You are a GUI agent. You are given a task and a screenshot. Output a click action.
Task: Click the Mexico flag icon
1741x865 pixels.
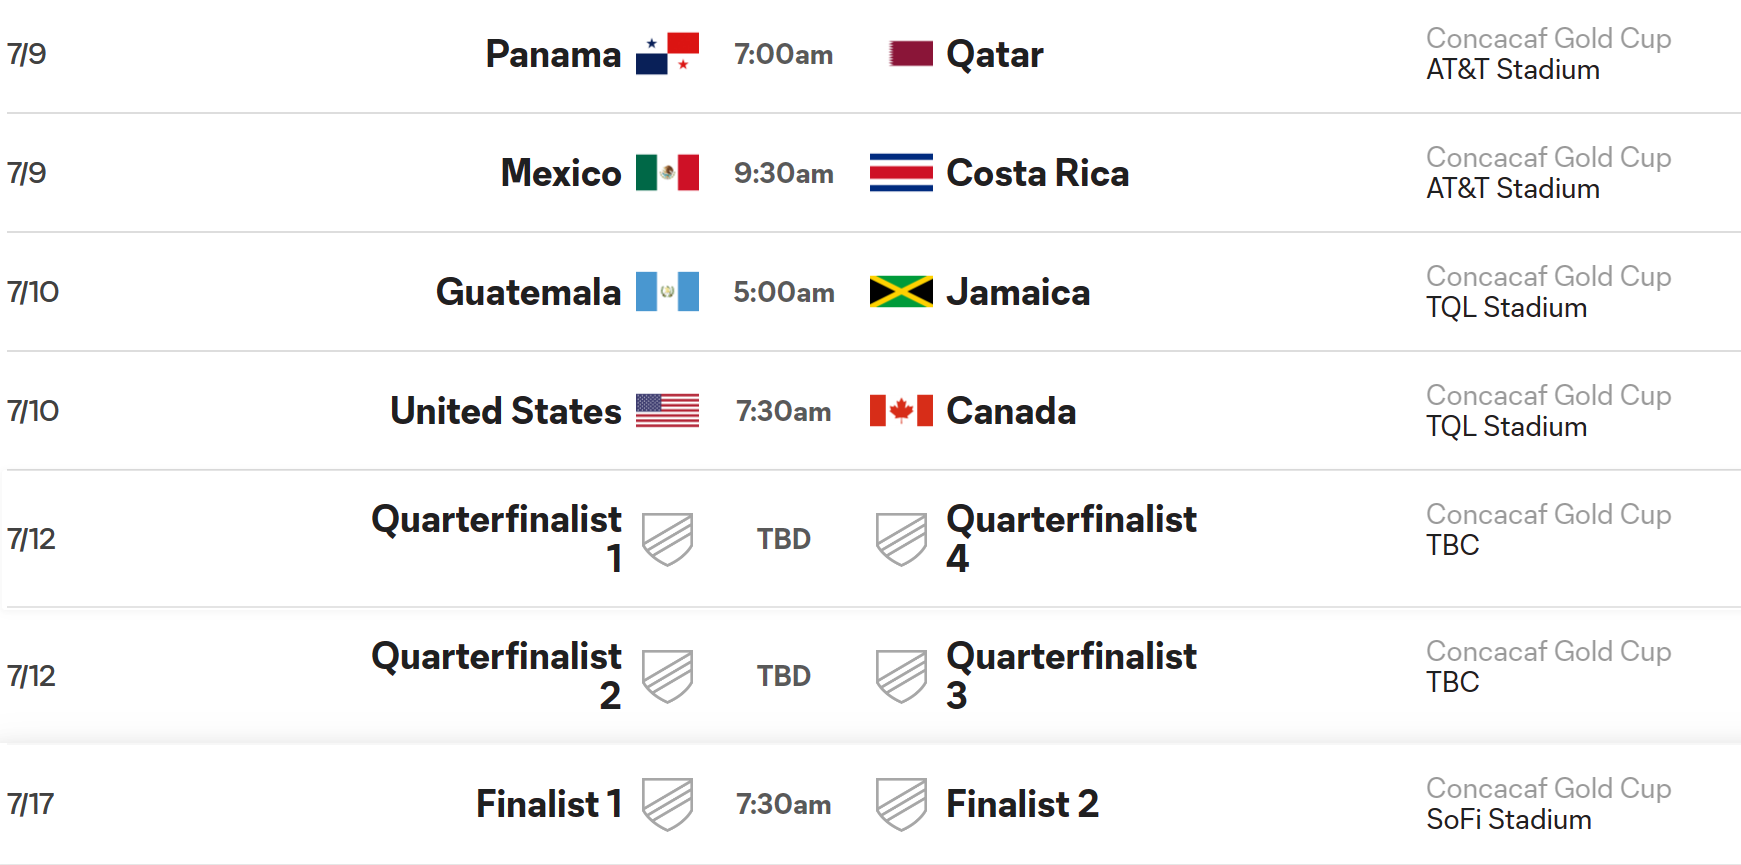click(667, 173)
